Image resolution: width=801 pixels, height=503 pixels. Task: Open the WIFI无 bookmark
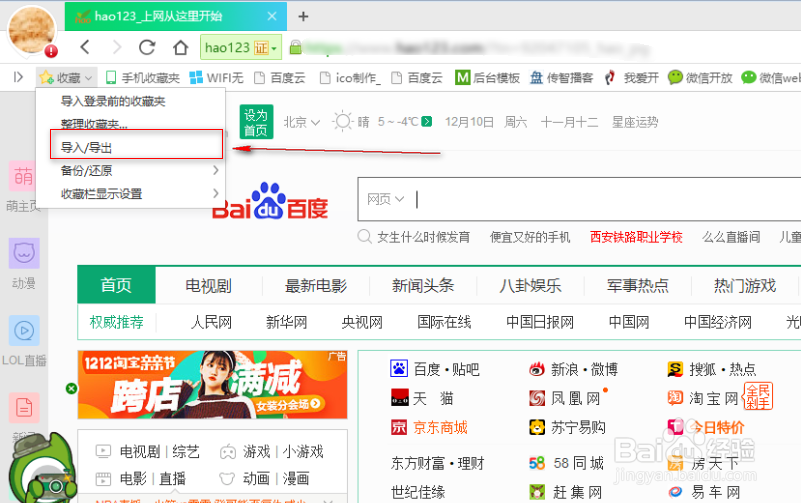click(216, 78)
